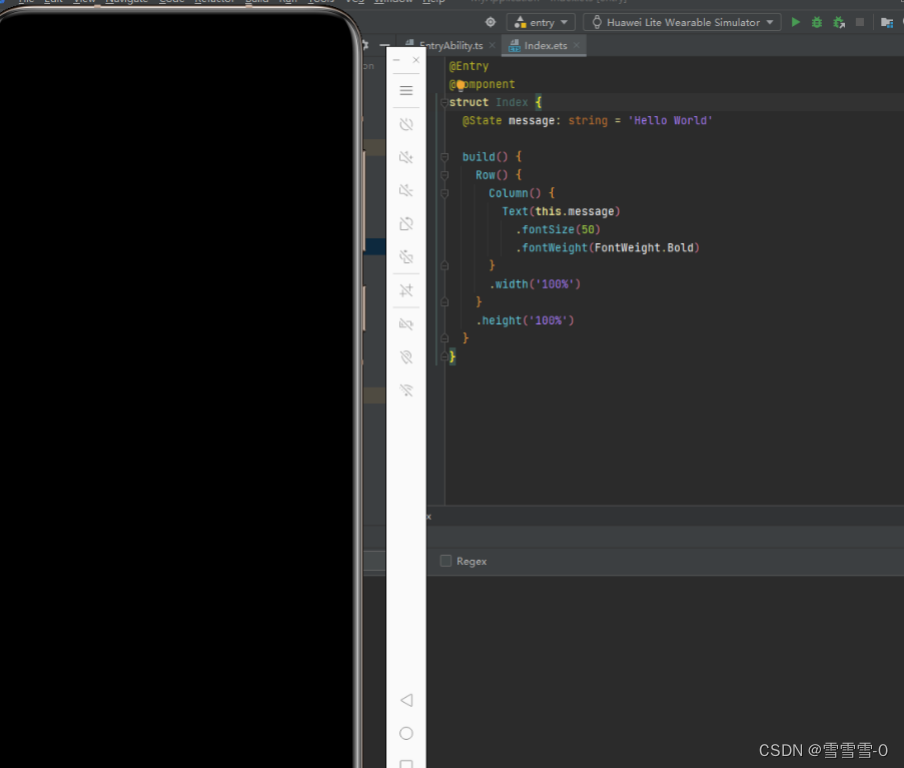Open the Huawei Lite Wearable Simulator device dropdown
The width and height of the screenshot is (904, 768).
[683, 22]
